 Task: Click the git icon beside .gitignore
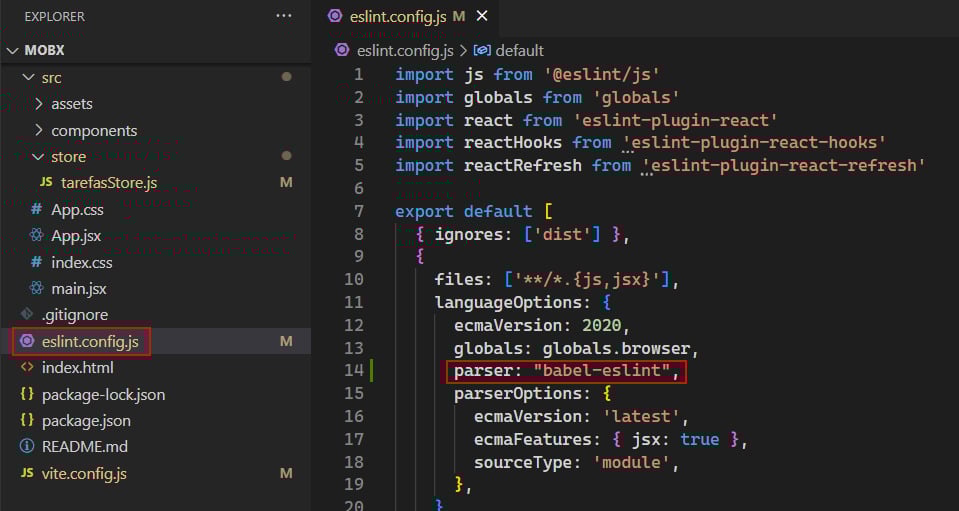(27, 315)
